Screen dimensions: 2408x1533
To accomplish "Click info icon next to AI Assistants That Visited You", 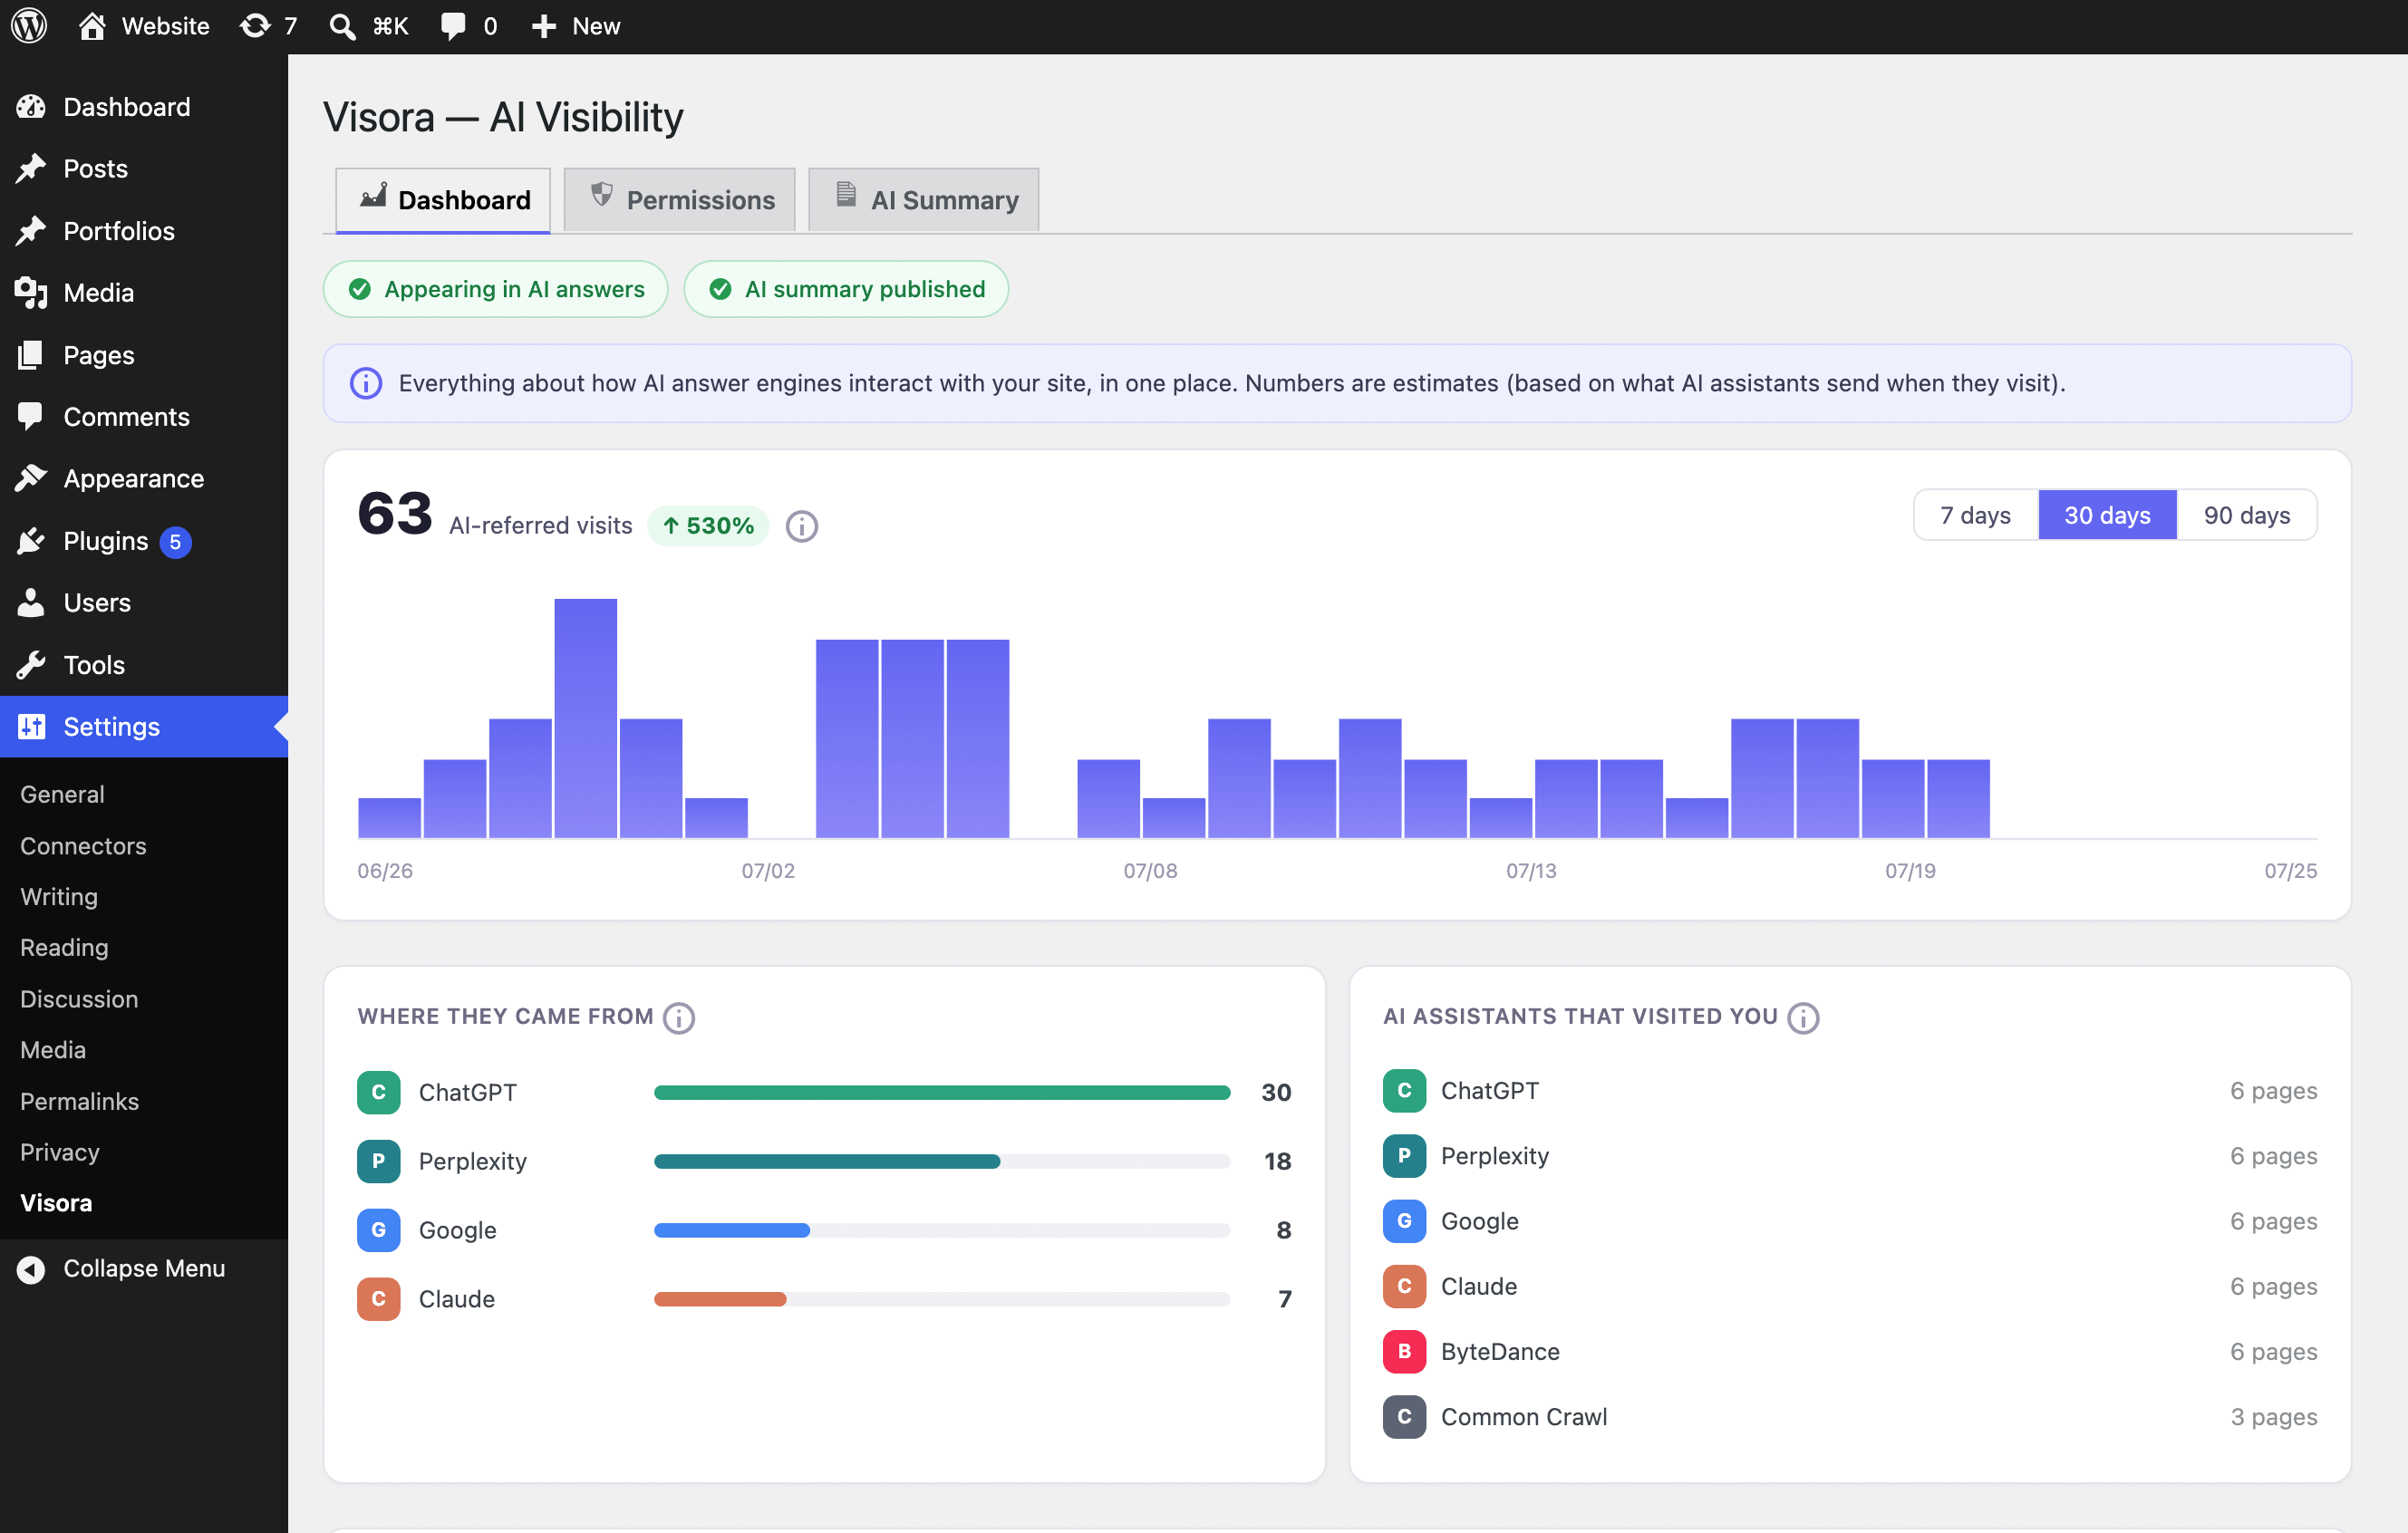I will (1803, 1018).
